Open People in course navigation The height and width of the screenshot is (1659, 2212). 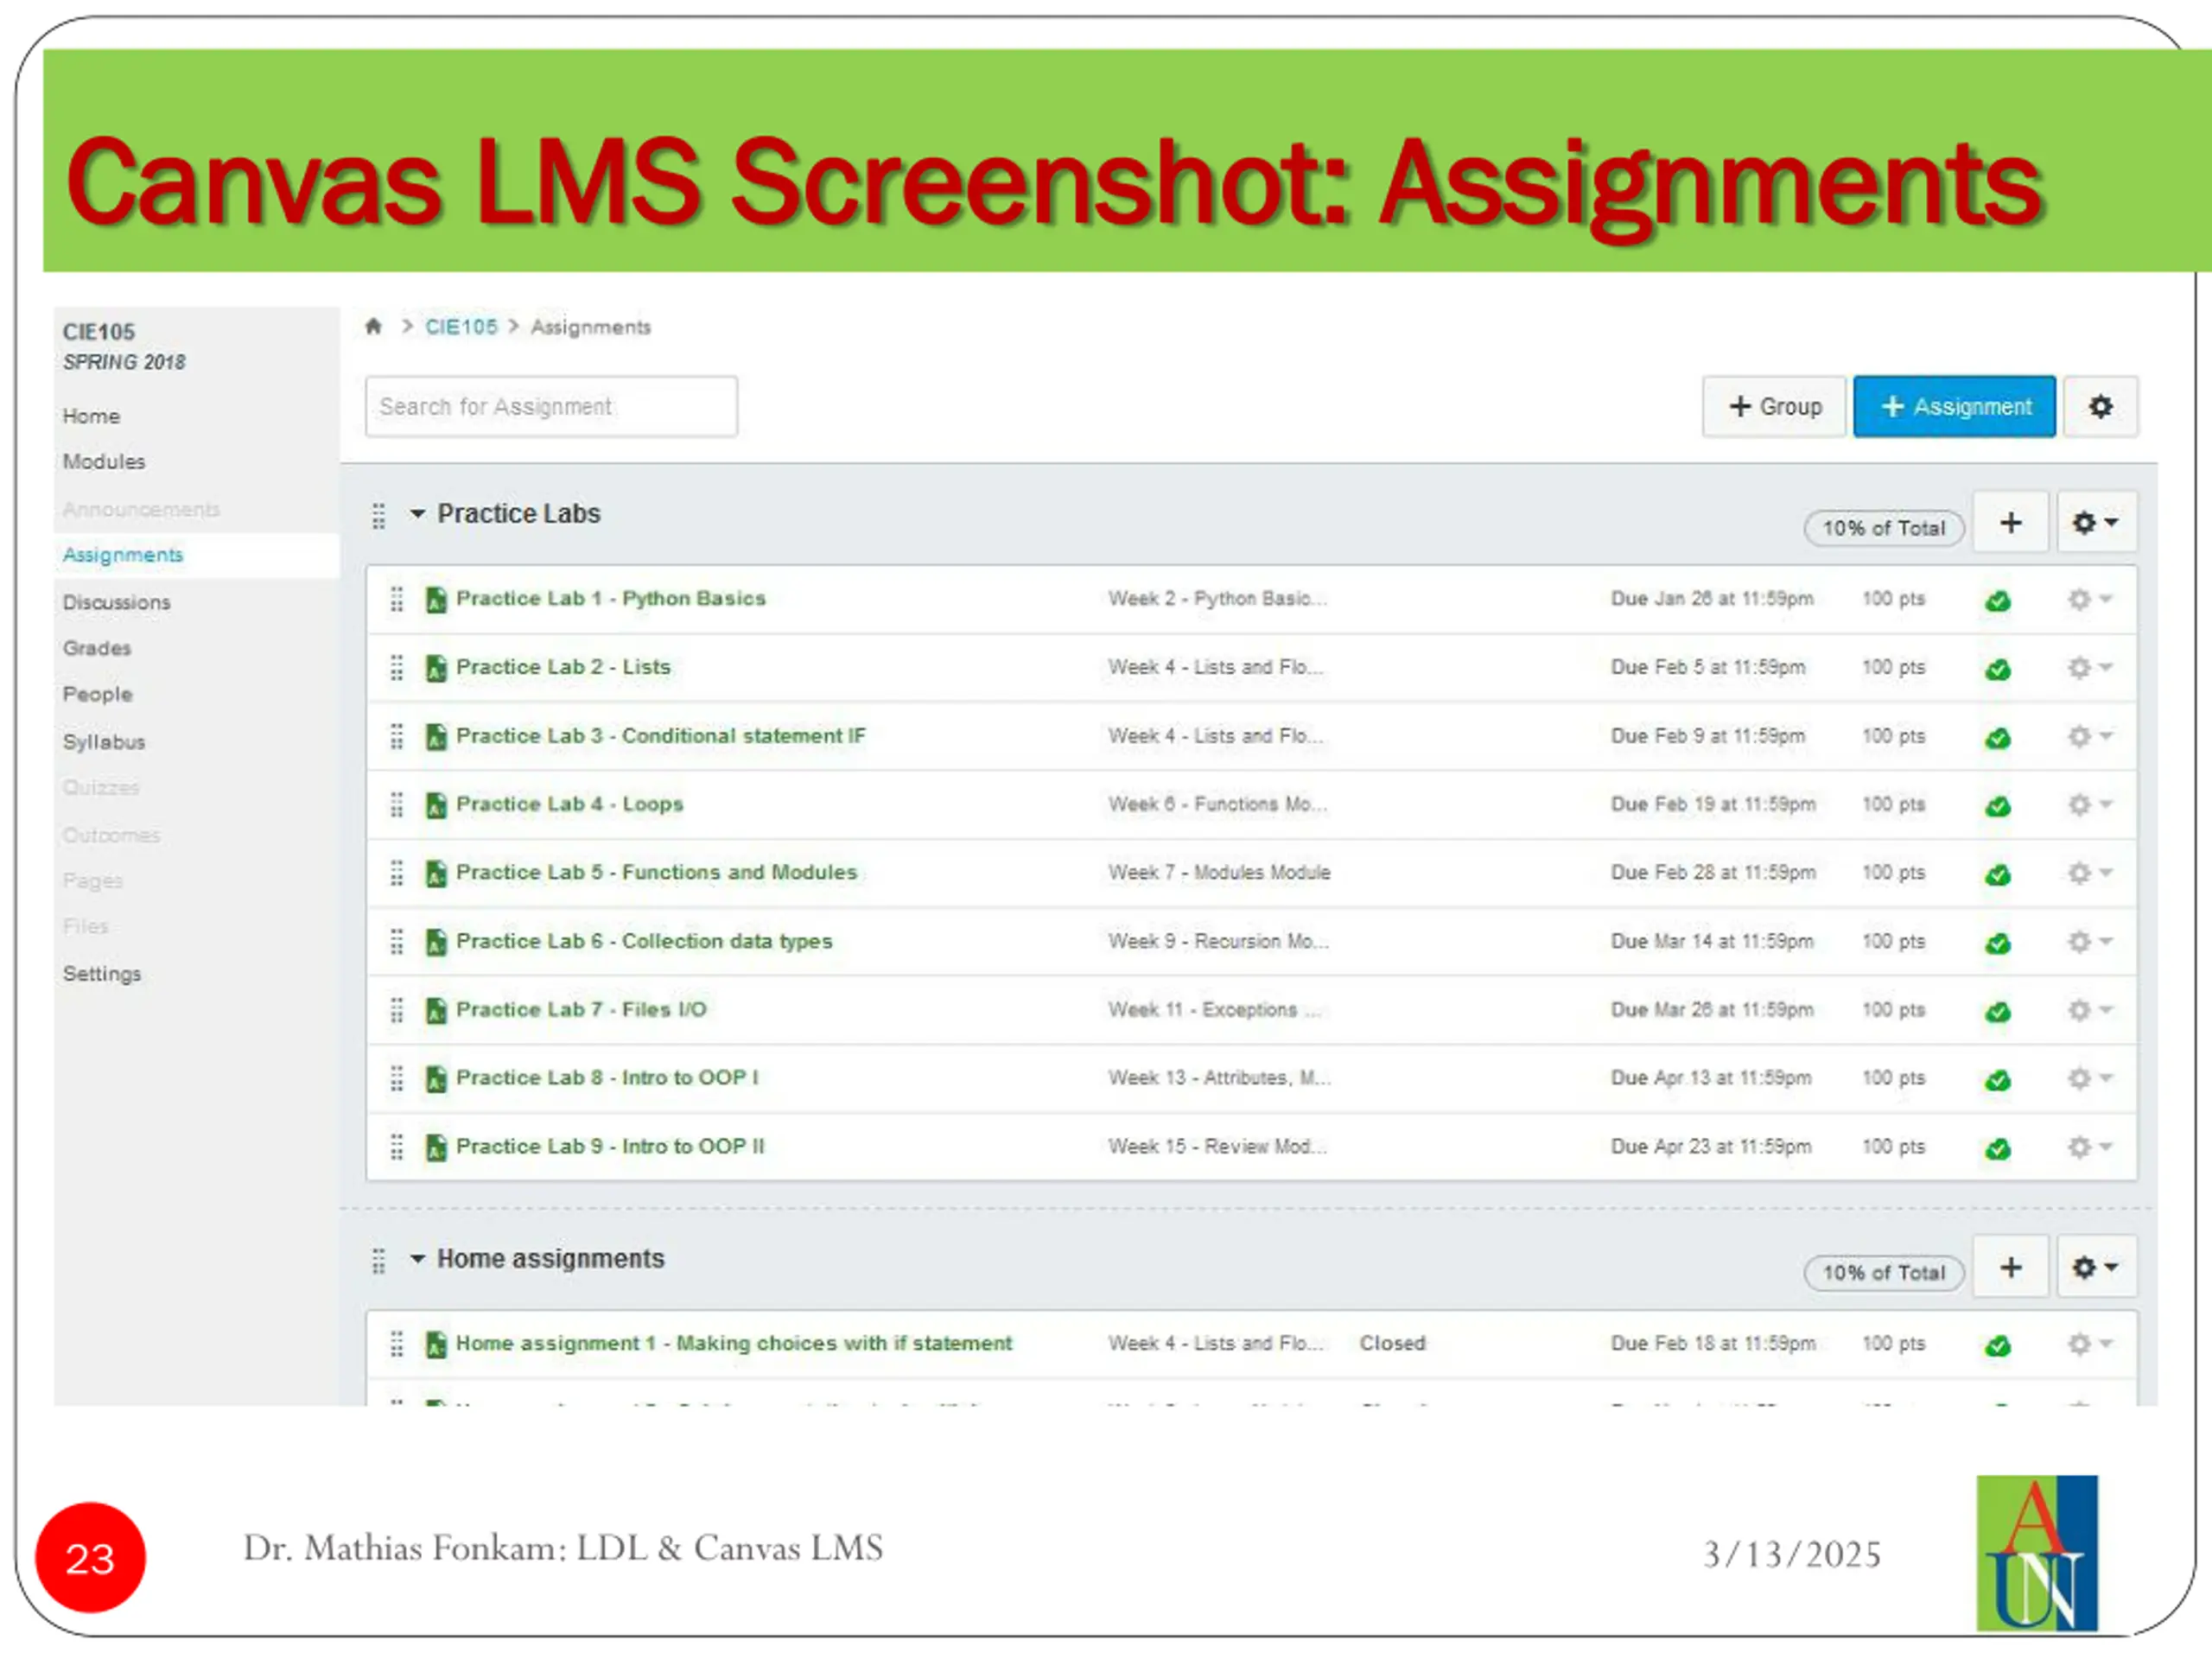coord(97,694)
